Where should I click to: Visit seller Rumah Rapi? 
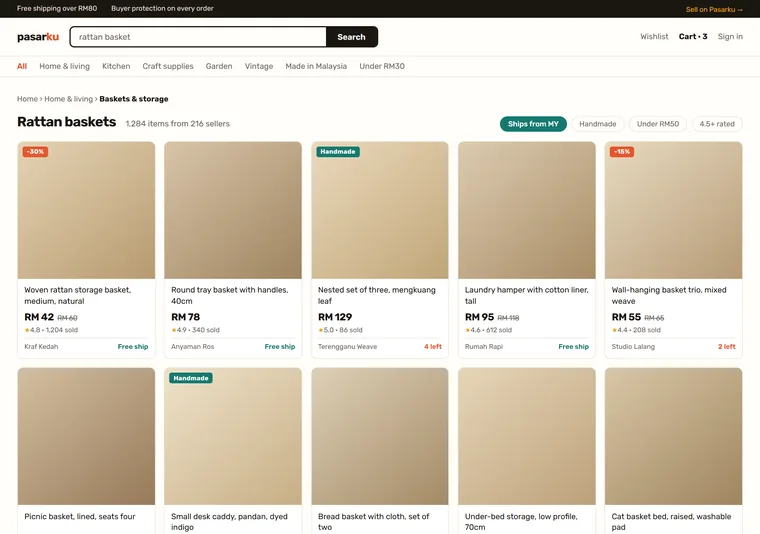484,347
